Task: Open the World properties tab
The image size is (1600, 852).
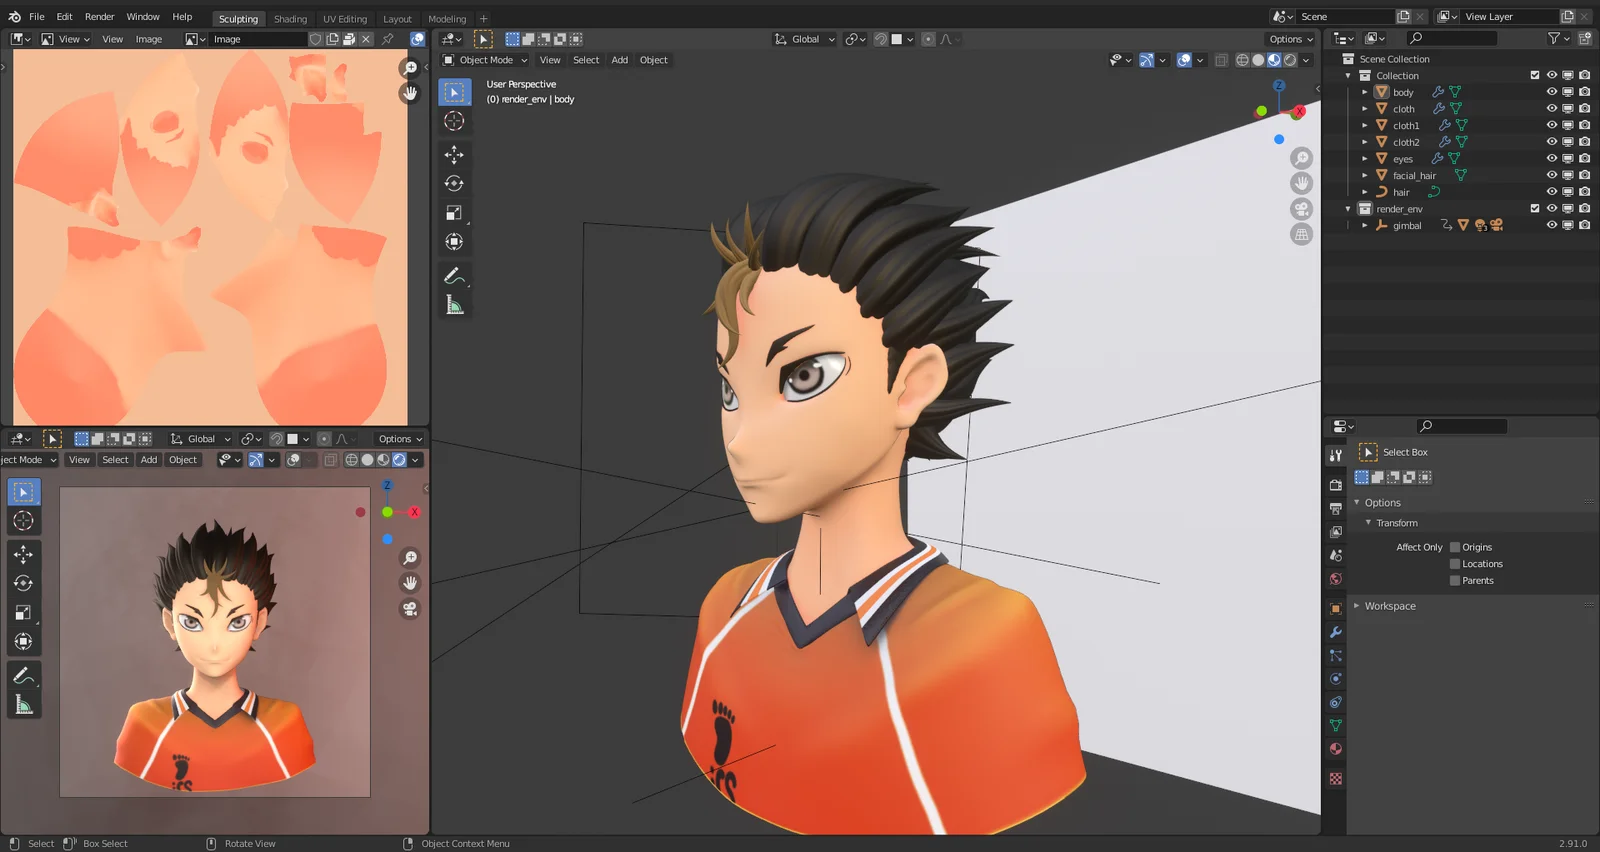Action: click(x=1336, y=579)
